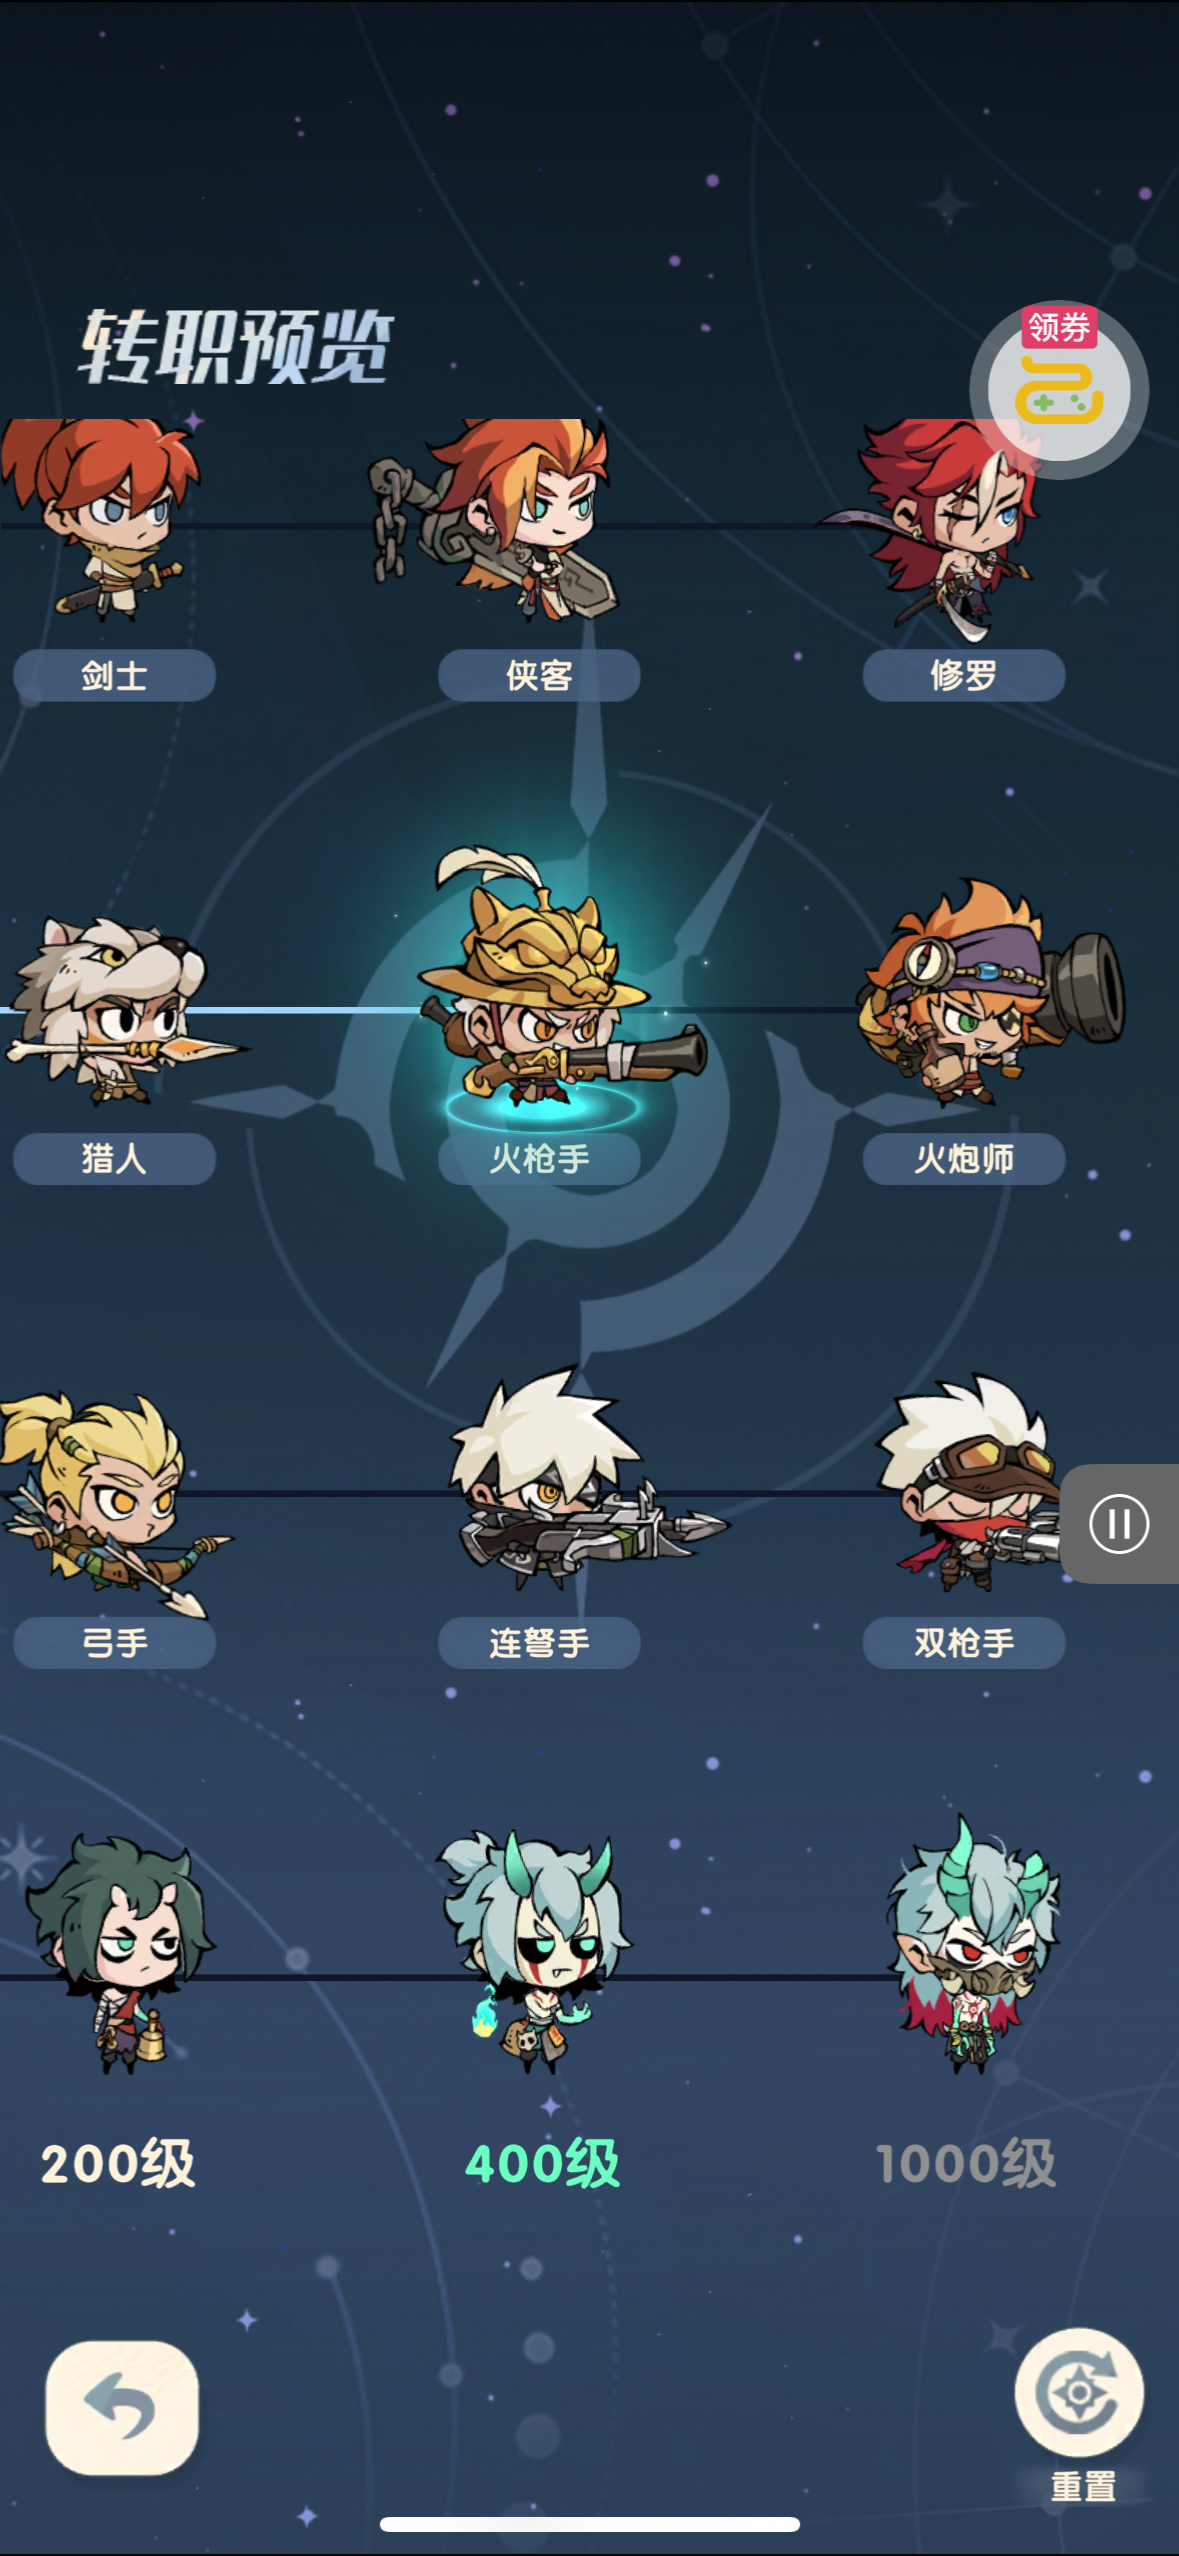Image resolution: width=1179 pixels, height=2556 pixels.
Task: Open the 领券 coupon floating icon
Action: (x=1059, y=390)
